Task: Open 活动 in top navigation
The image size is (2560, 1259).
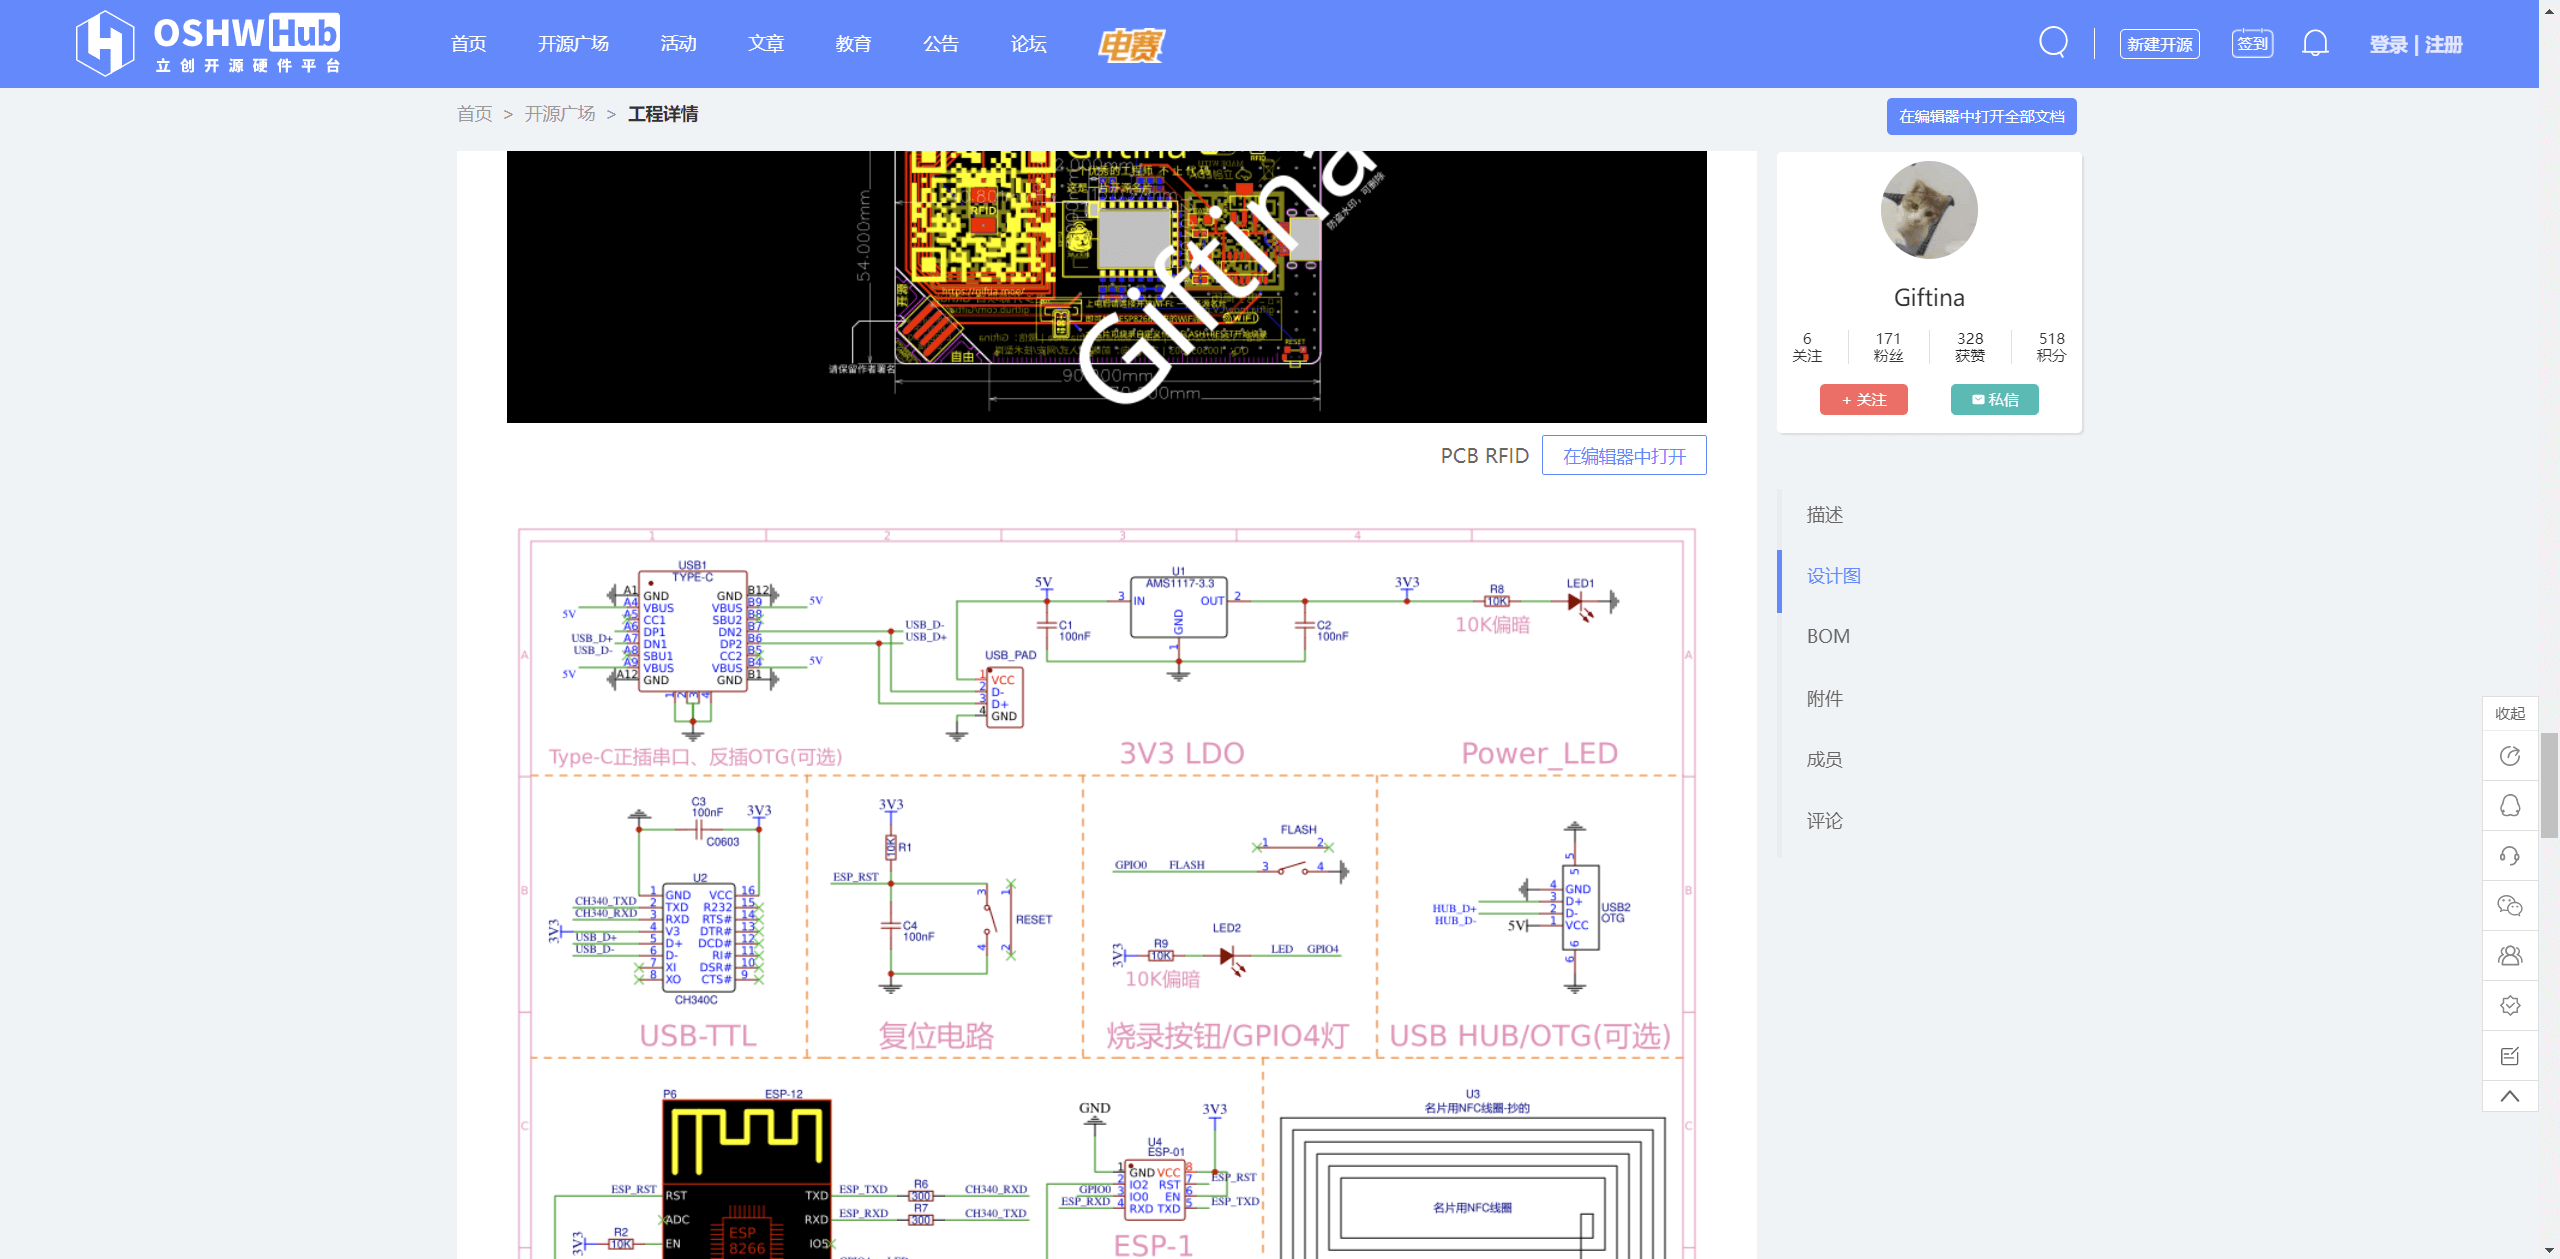Action: click(x=678, y=44)
